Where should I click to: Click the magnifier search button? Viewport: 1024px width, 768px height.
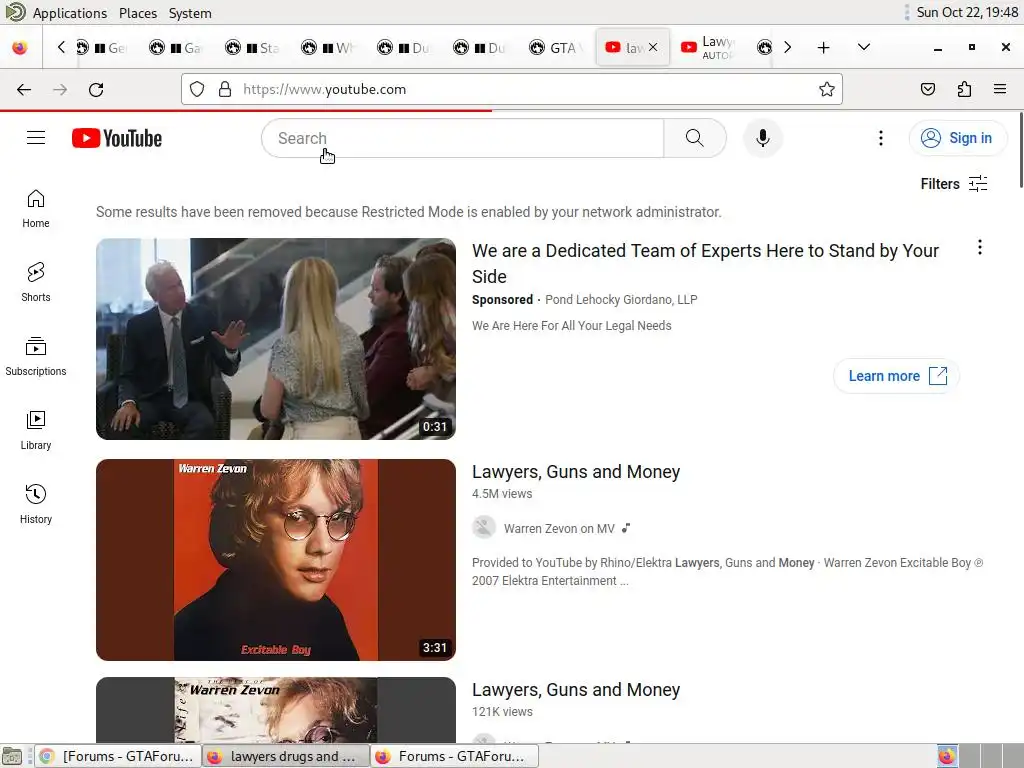click(695, 138)
